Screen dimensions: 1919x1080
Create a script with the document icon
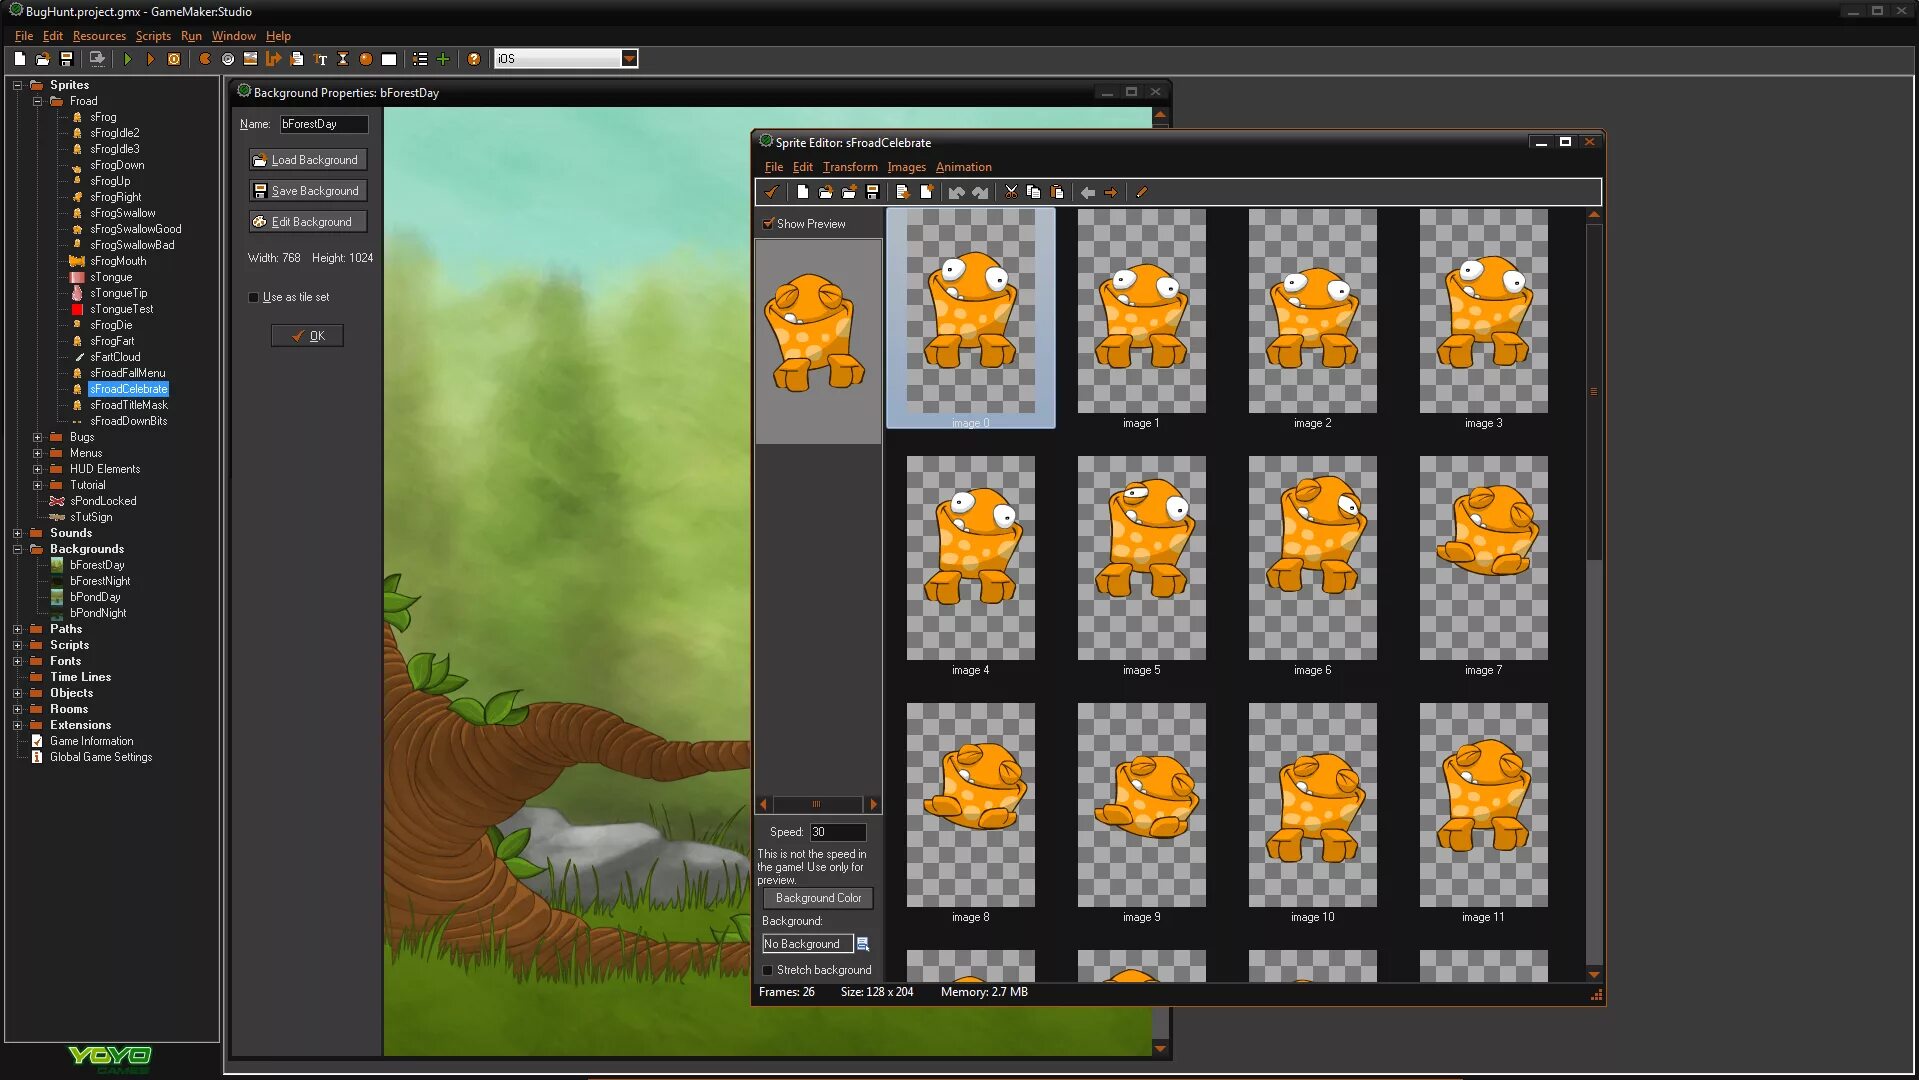click(297, 59)
